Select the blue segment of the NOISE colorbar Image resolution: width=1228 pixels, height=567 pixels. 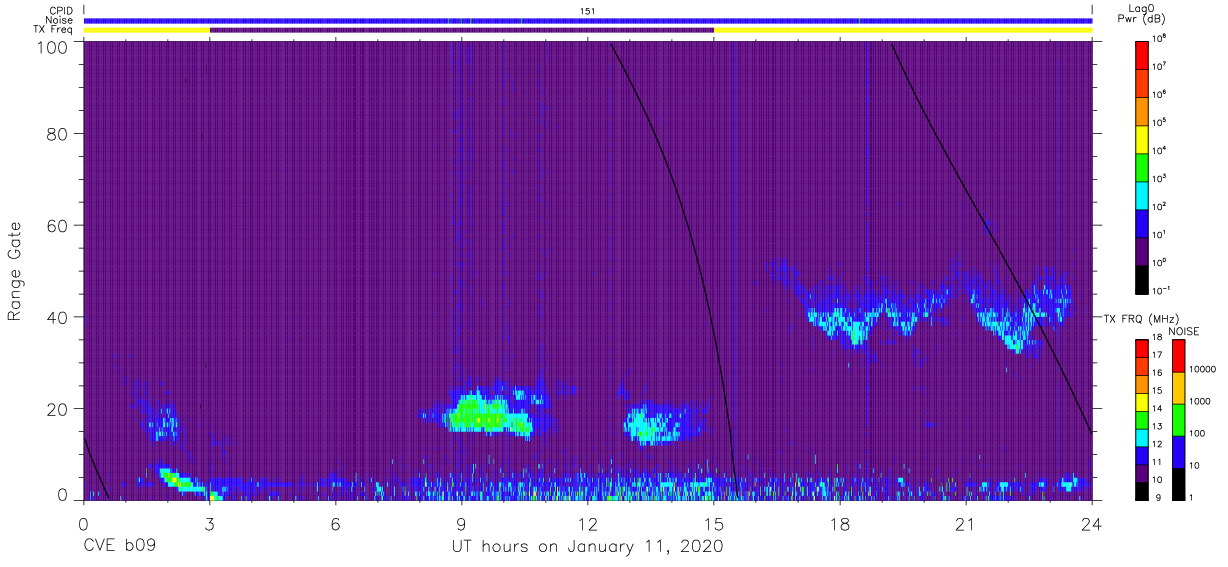click(x=1178, y=450)
